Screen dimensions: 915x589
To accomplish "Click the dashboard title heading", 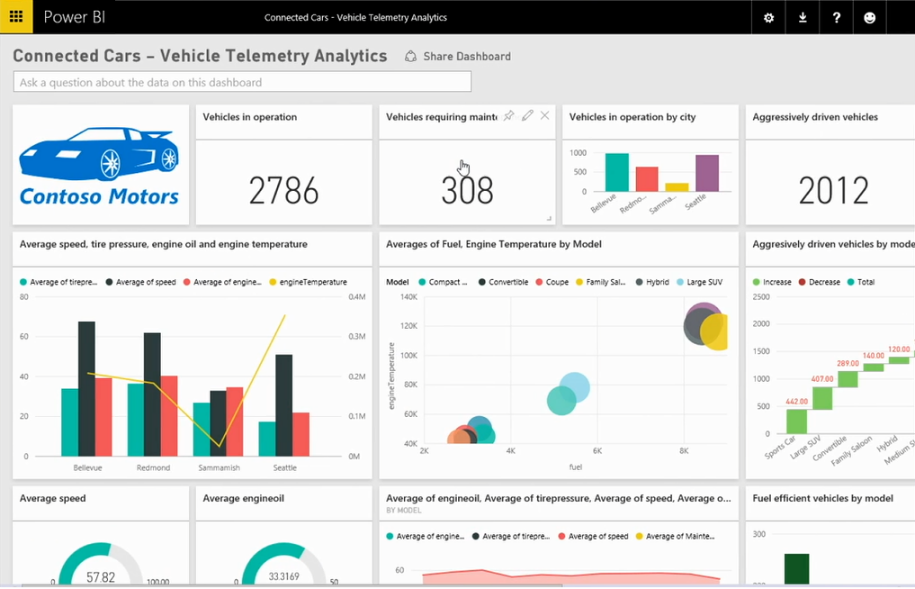I will [x=200, y=55].
